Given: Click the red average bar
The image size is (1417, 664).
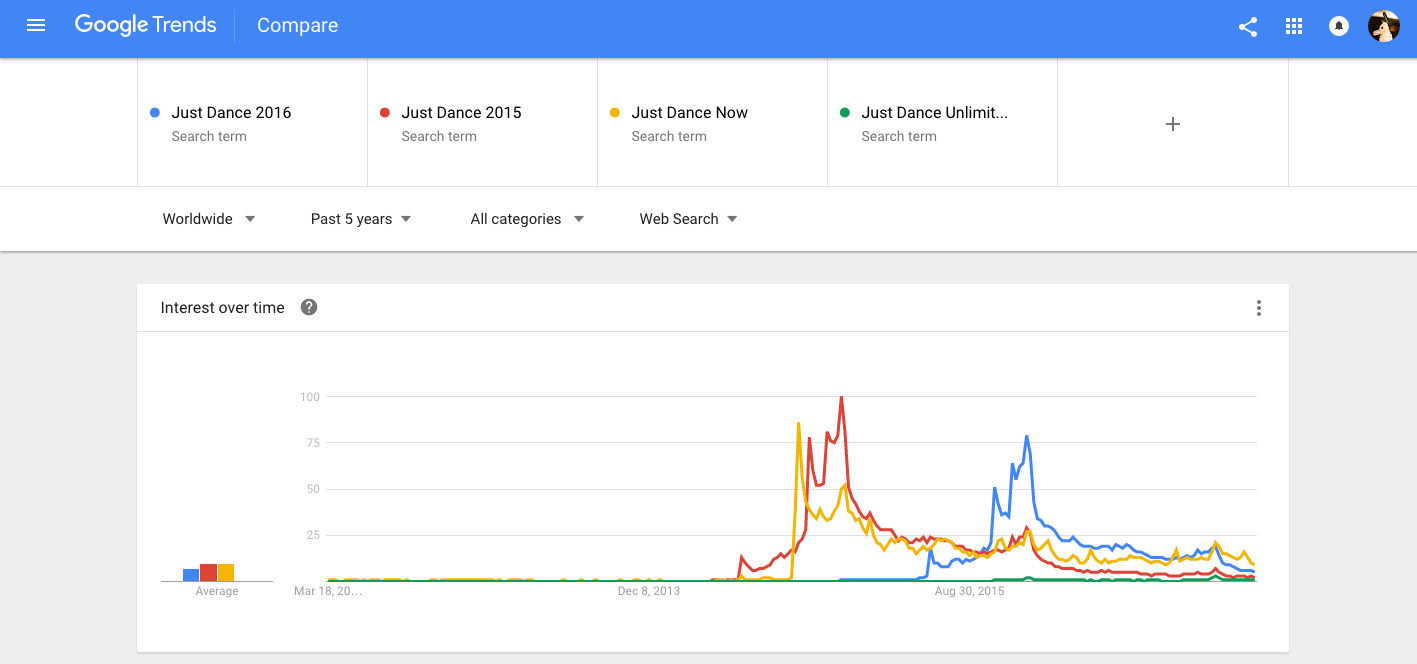Looking at the screenshot, I should [x=208, y=572].
